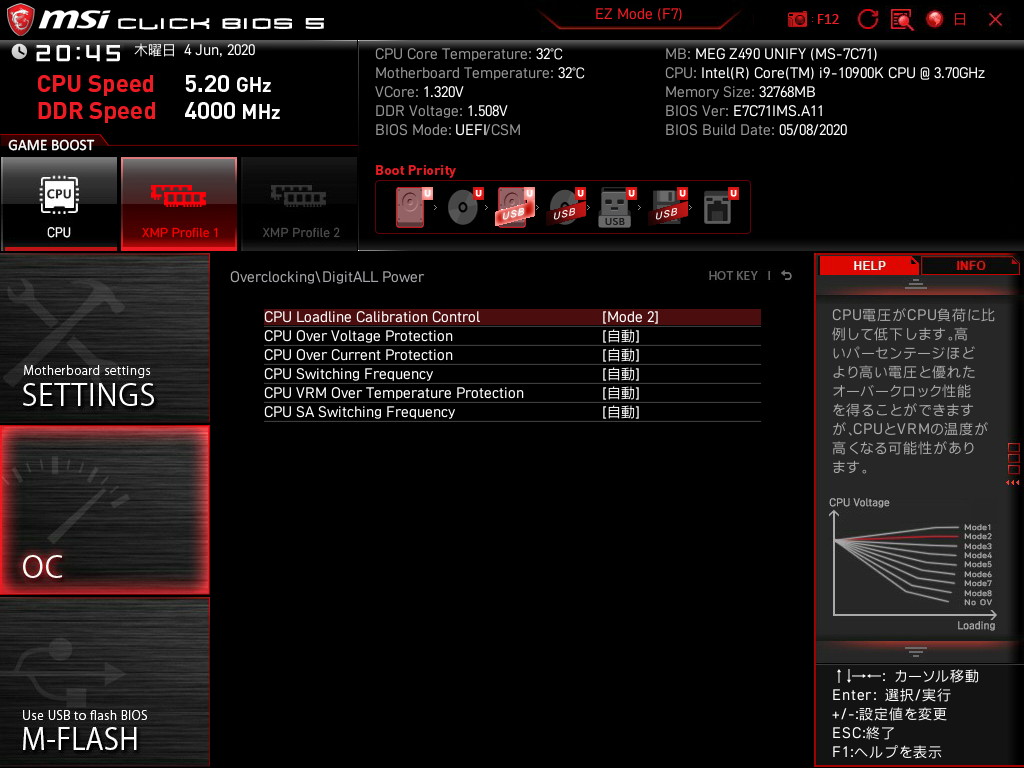Change CPU Over Current Protection [自動] value
This screenshot has width=1024, height=768.
point(620,355)
